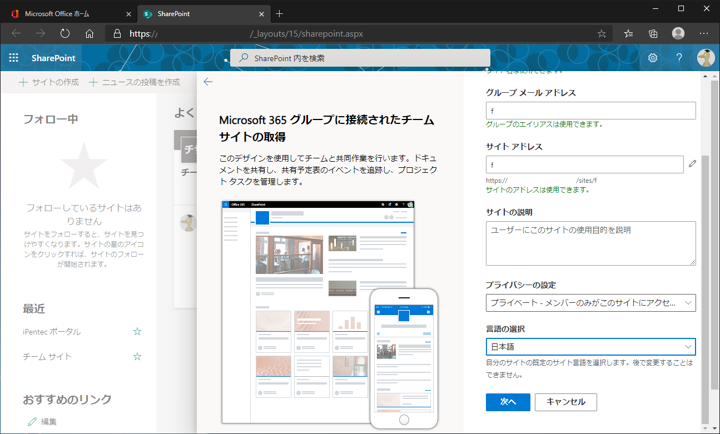The height and width of the screenshot is (434, 720).
Task: Edit site address with the pencil icon
Action: point(692,163)
